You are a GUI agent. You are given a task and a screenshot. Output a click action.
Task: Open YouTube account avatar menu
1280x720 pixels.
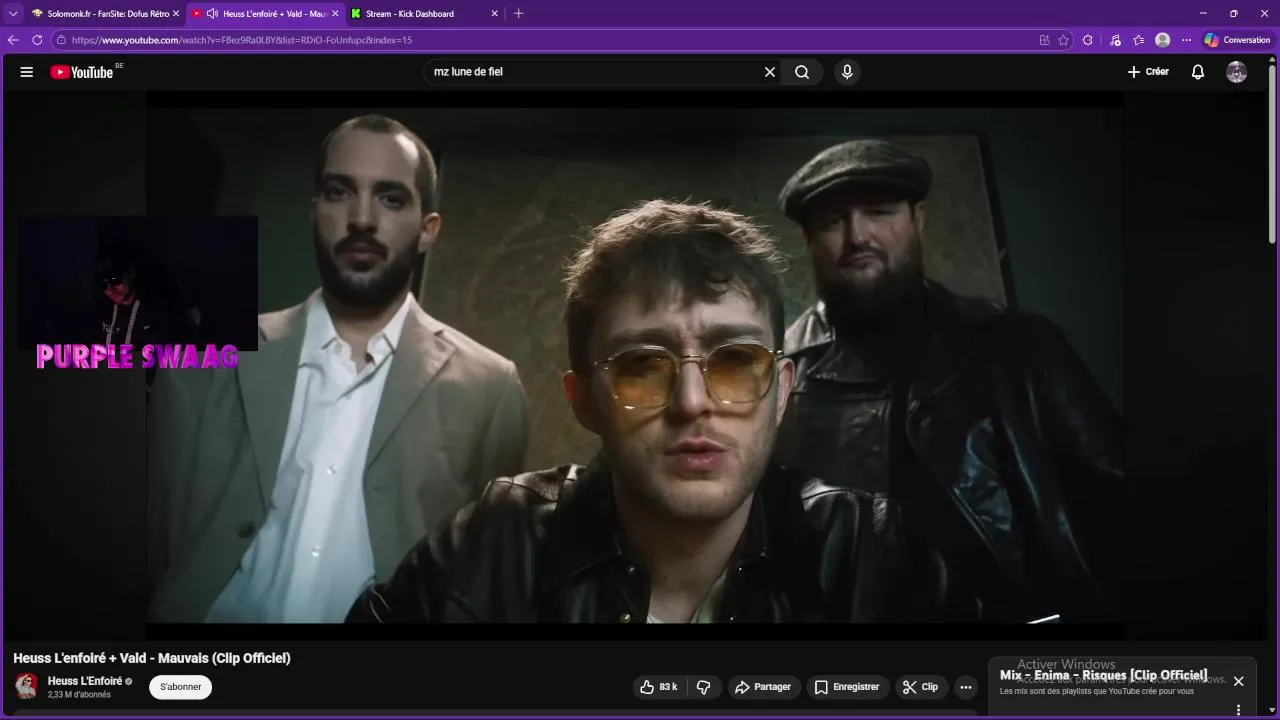(x=1237, y=72)
